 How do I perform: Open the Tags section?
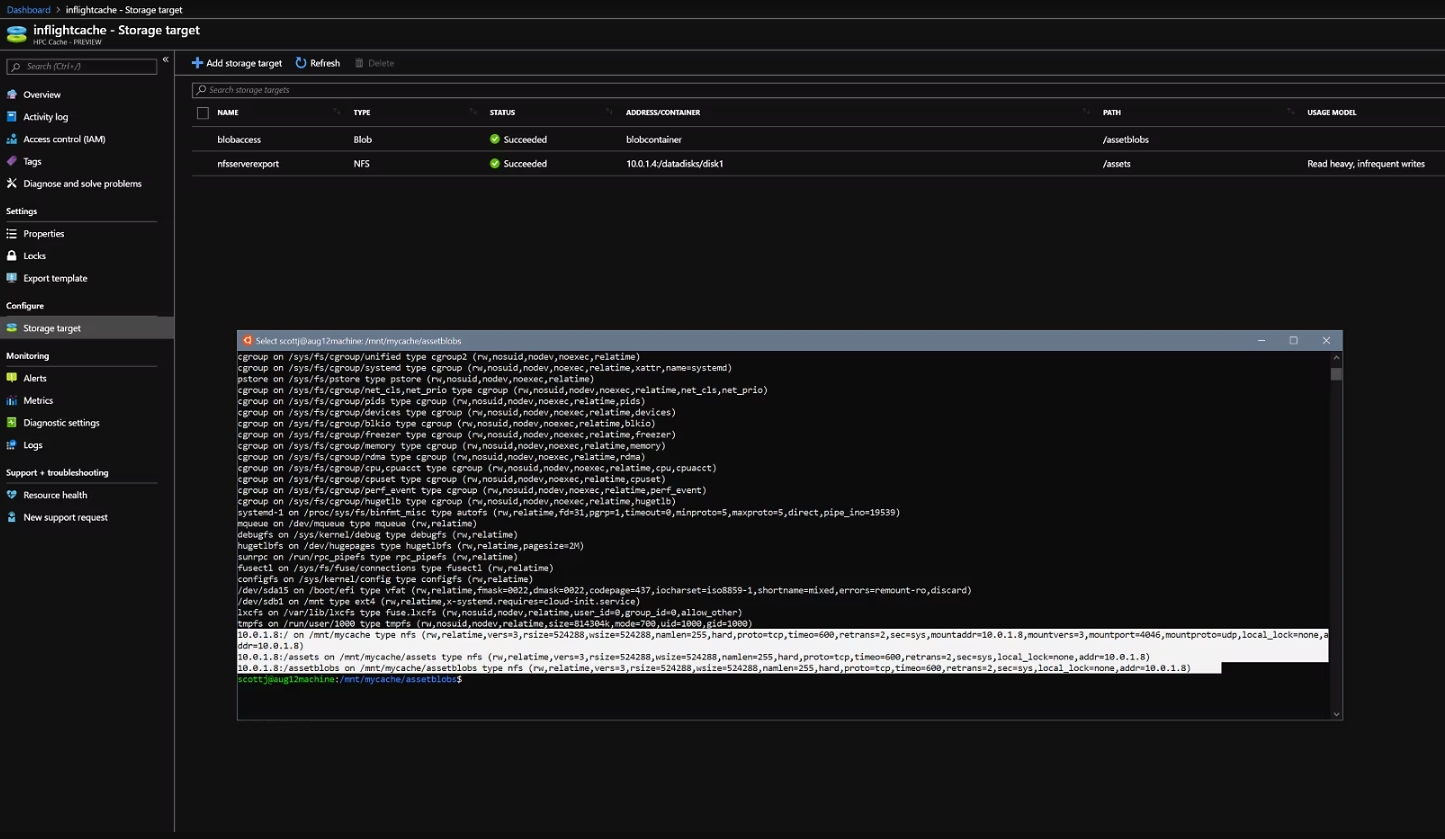click(32, 161)
